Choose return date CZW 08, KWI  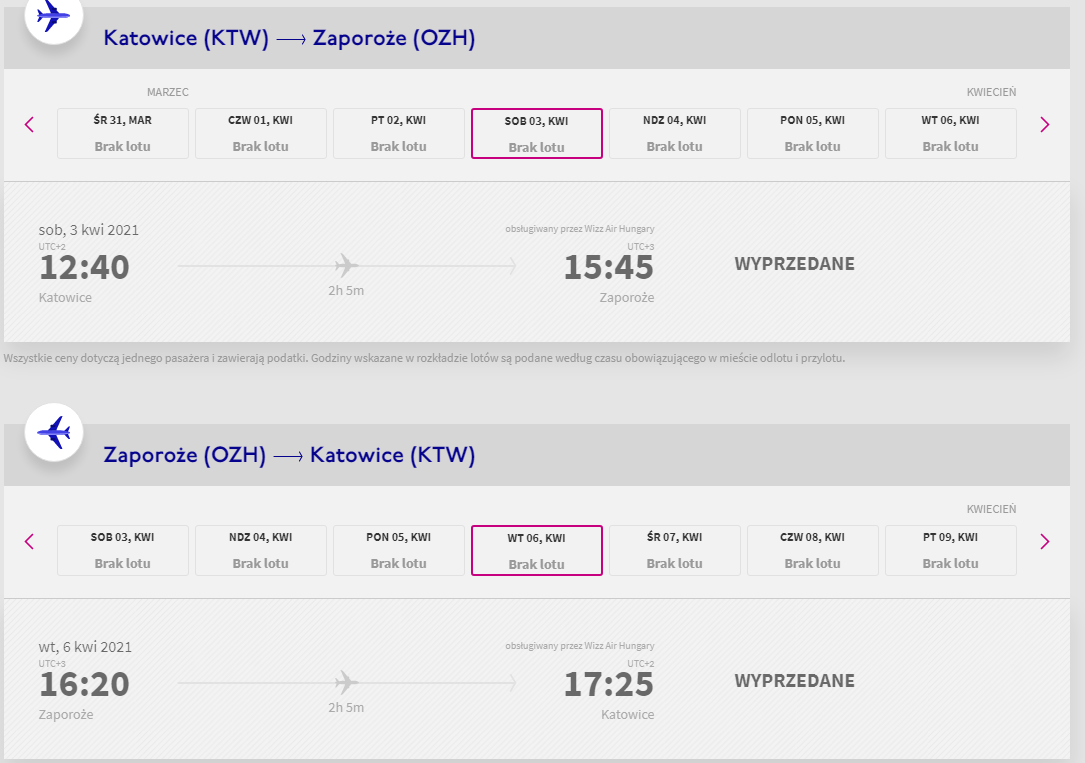click(812, 551)
